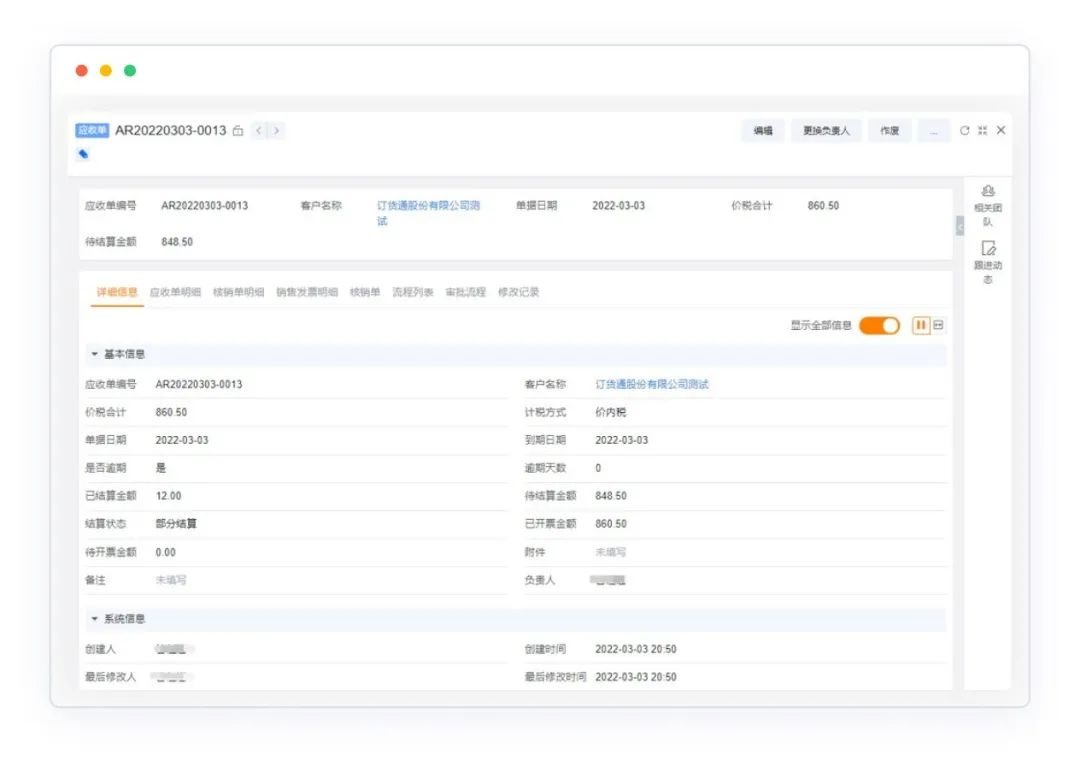Screen dimensions: 1080x766
Task: Collapse the right sidebar using its handle
Action: click(959, 226)
